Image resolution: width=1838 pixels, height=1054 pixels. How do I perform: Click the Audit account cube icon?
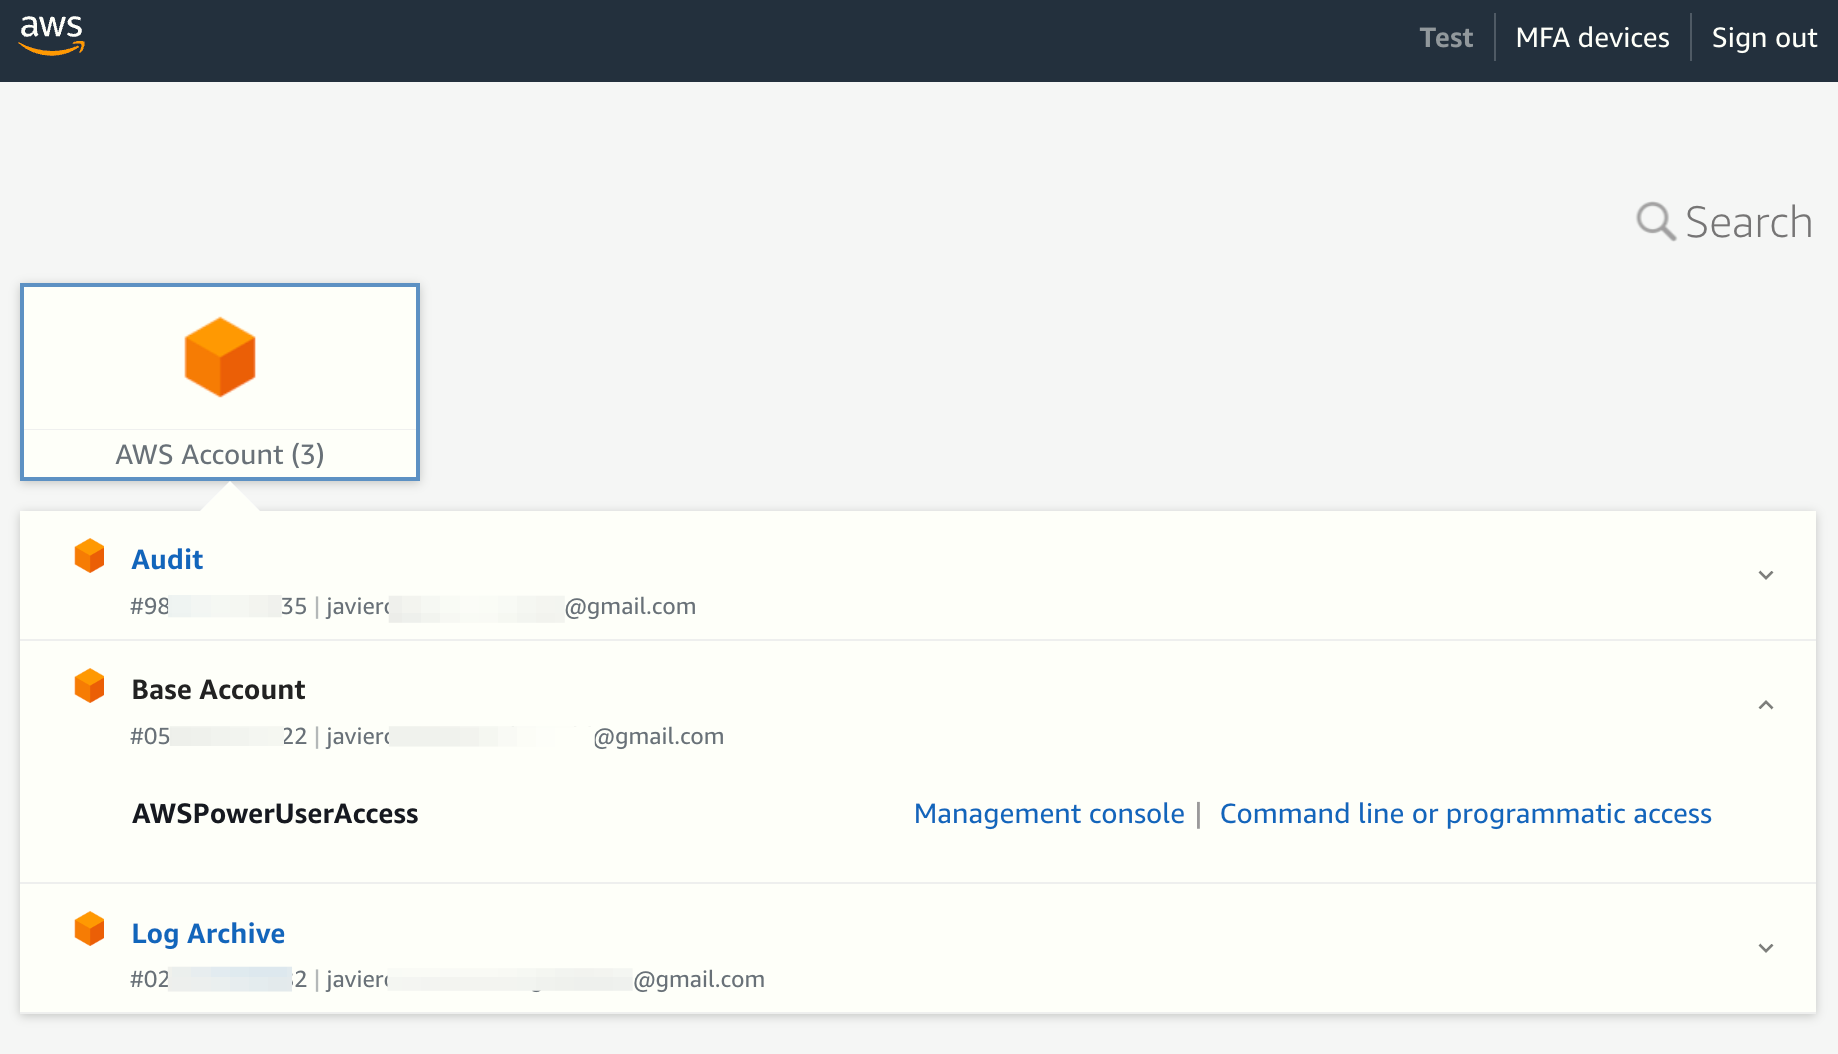click(x=90, y=556)
